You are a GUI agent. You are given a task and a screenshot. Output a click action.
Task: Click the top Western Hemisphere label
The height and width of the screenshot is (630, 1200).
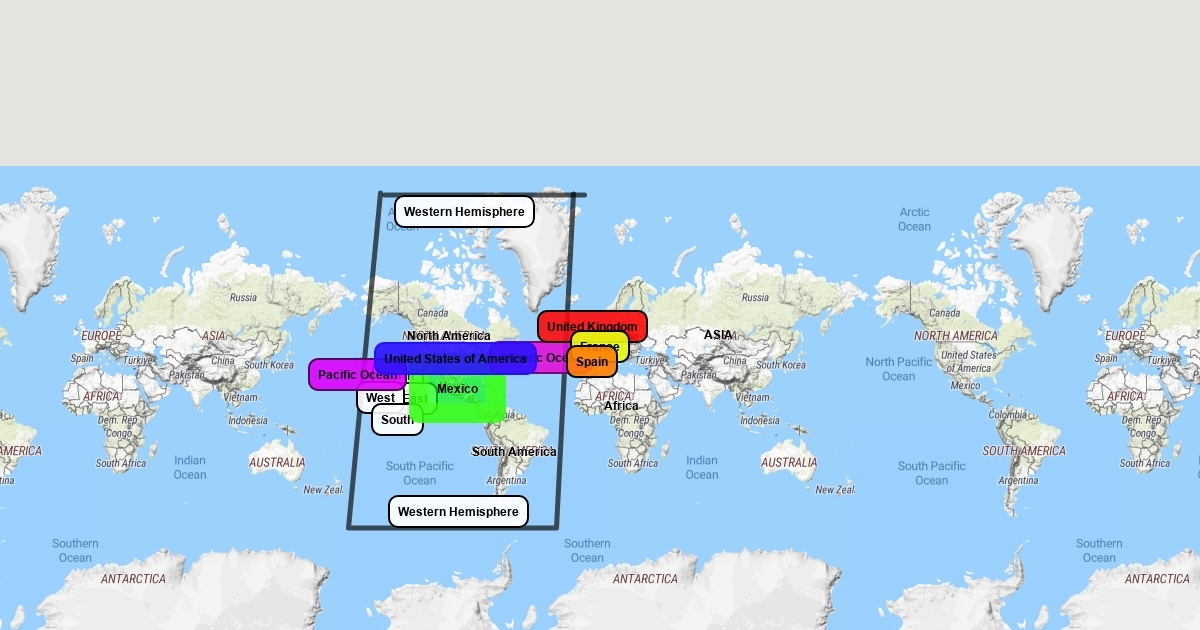pyautogui.click(x=464, y=212)
